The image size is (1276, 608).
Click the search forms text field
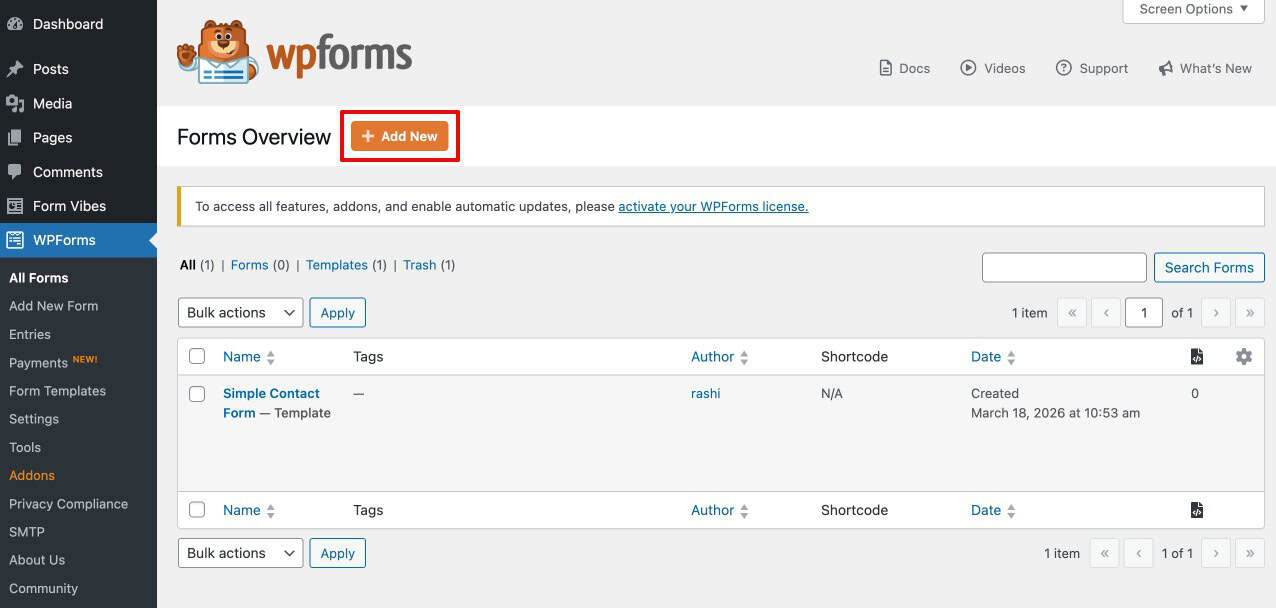1064,267
